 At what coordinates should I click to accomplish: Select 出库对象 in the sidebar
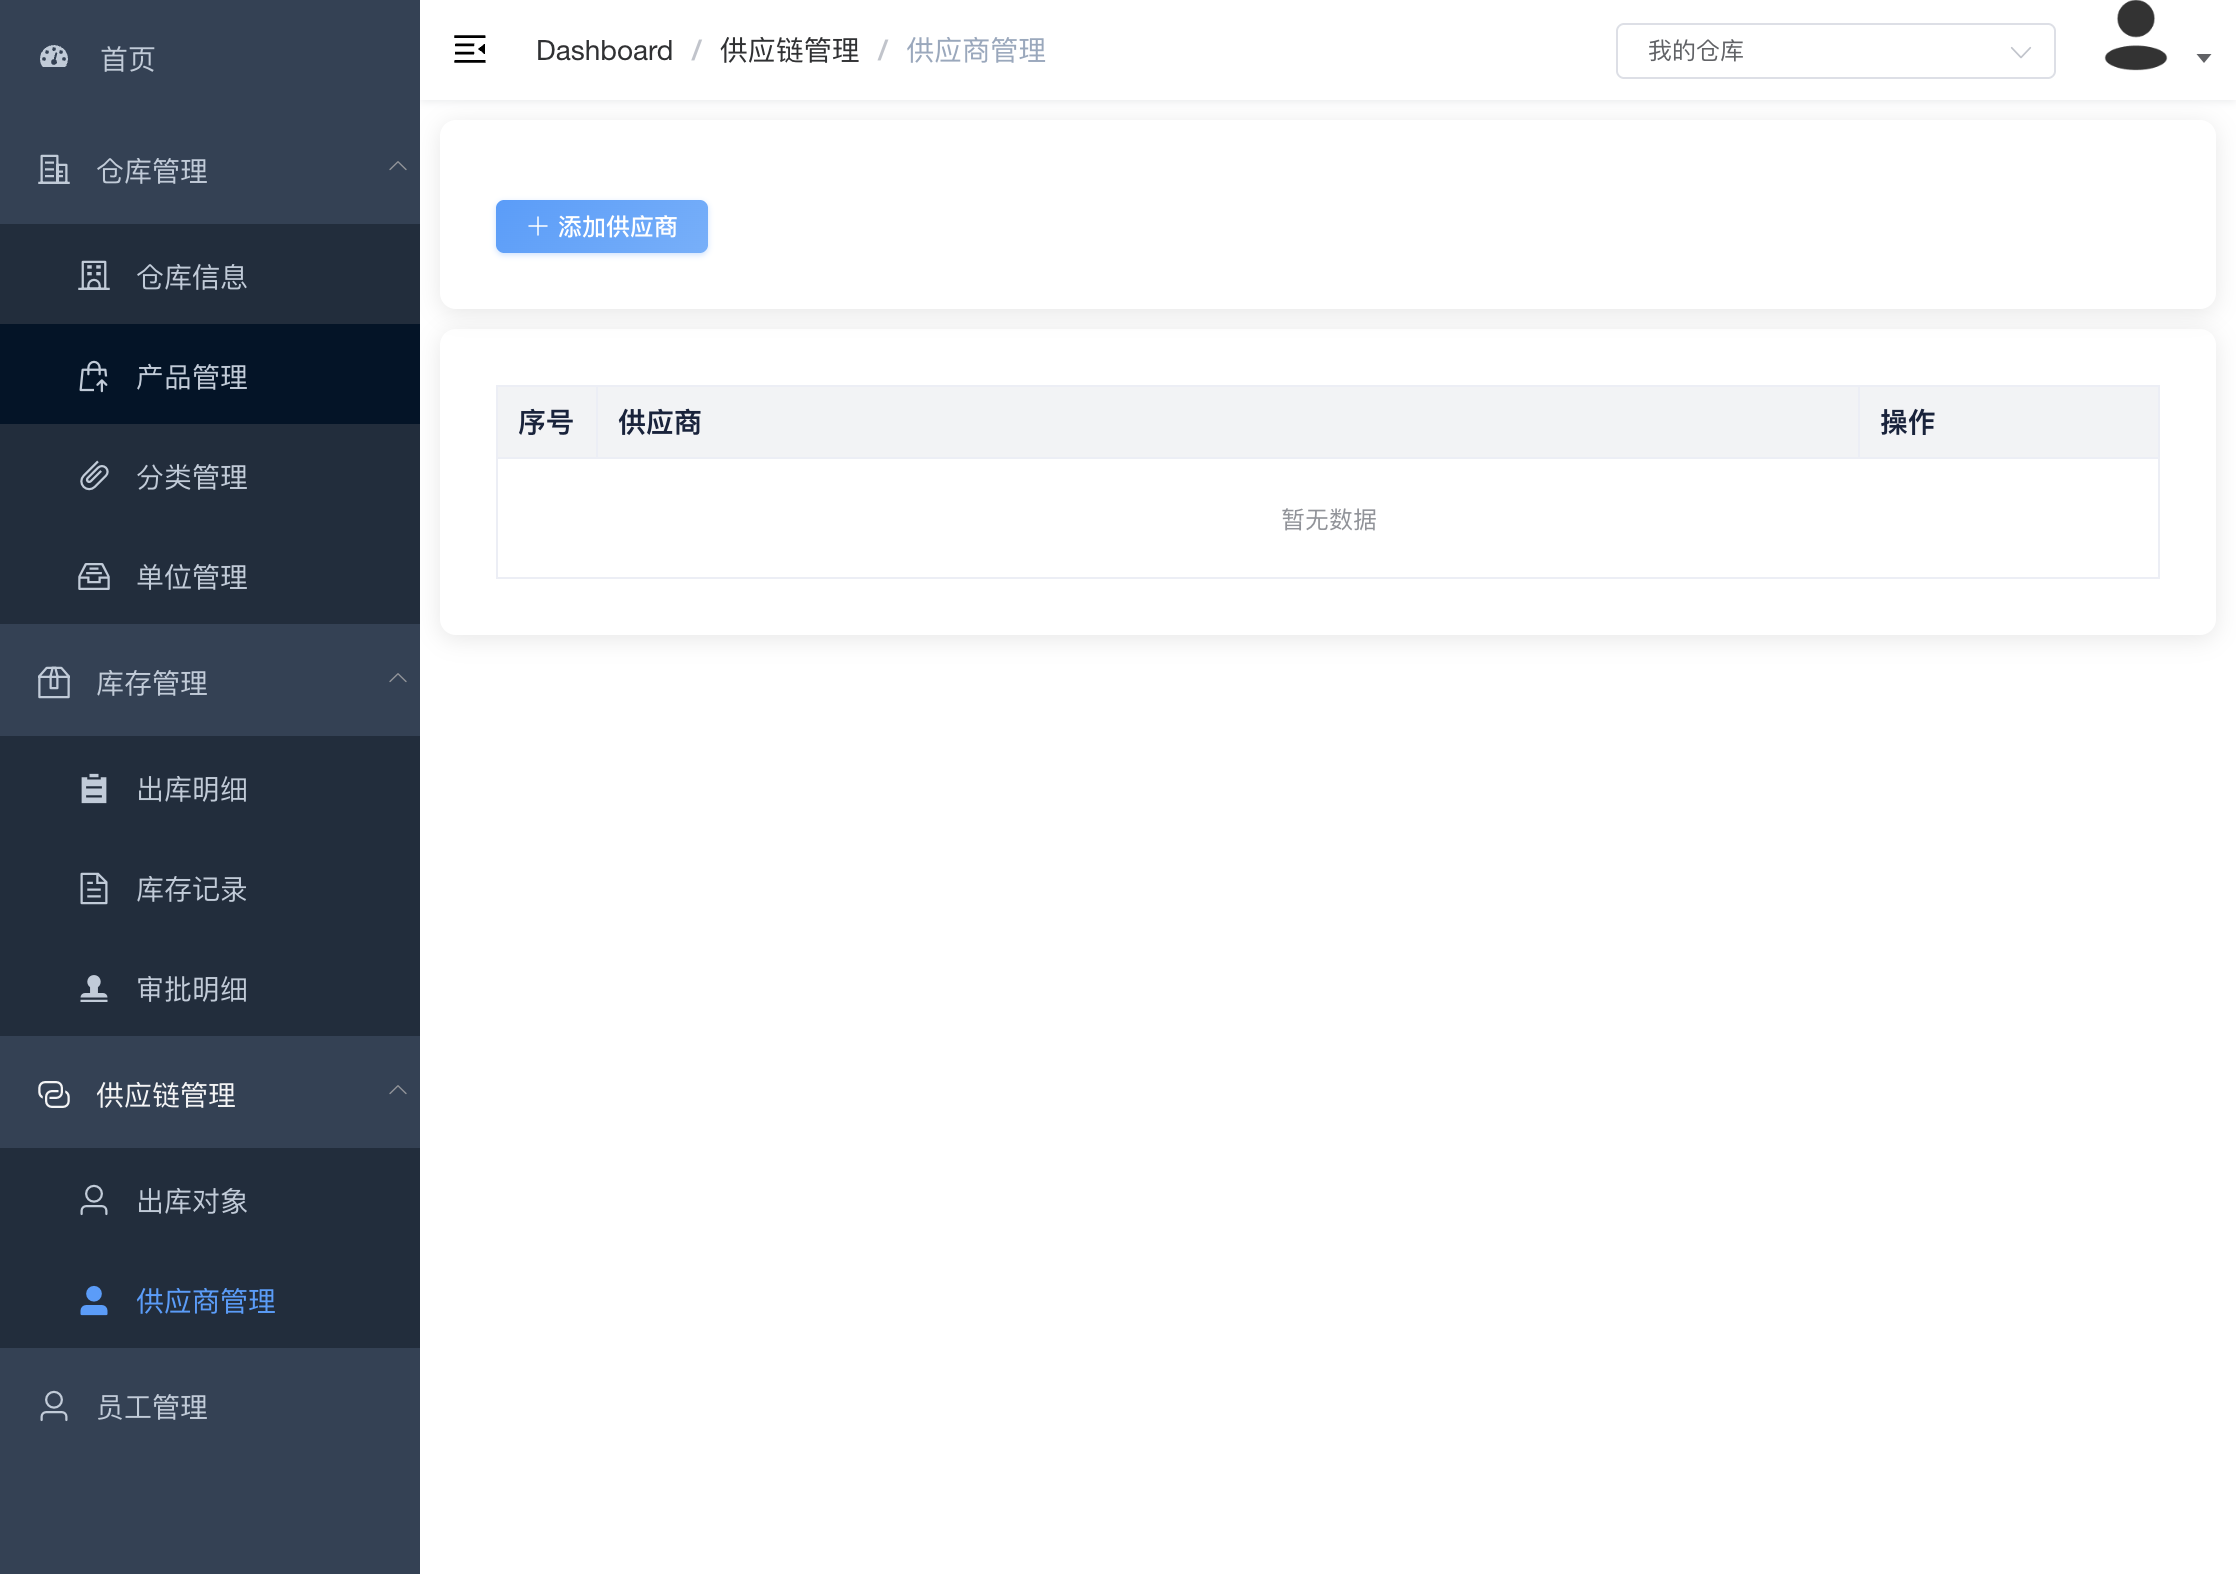pos(192,1201)
